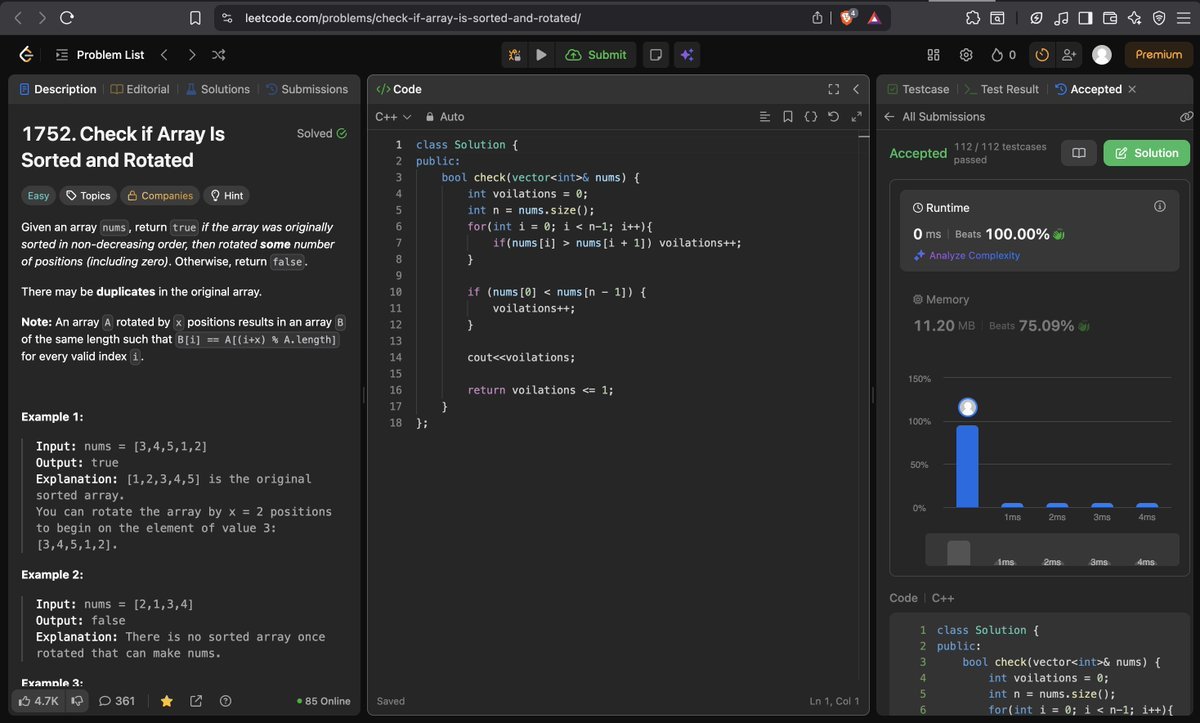Click the tall runtime distribution bar
Screen dimensions: 1200x723
click(967, 466)
